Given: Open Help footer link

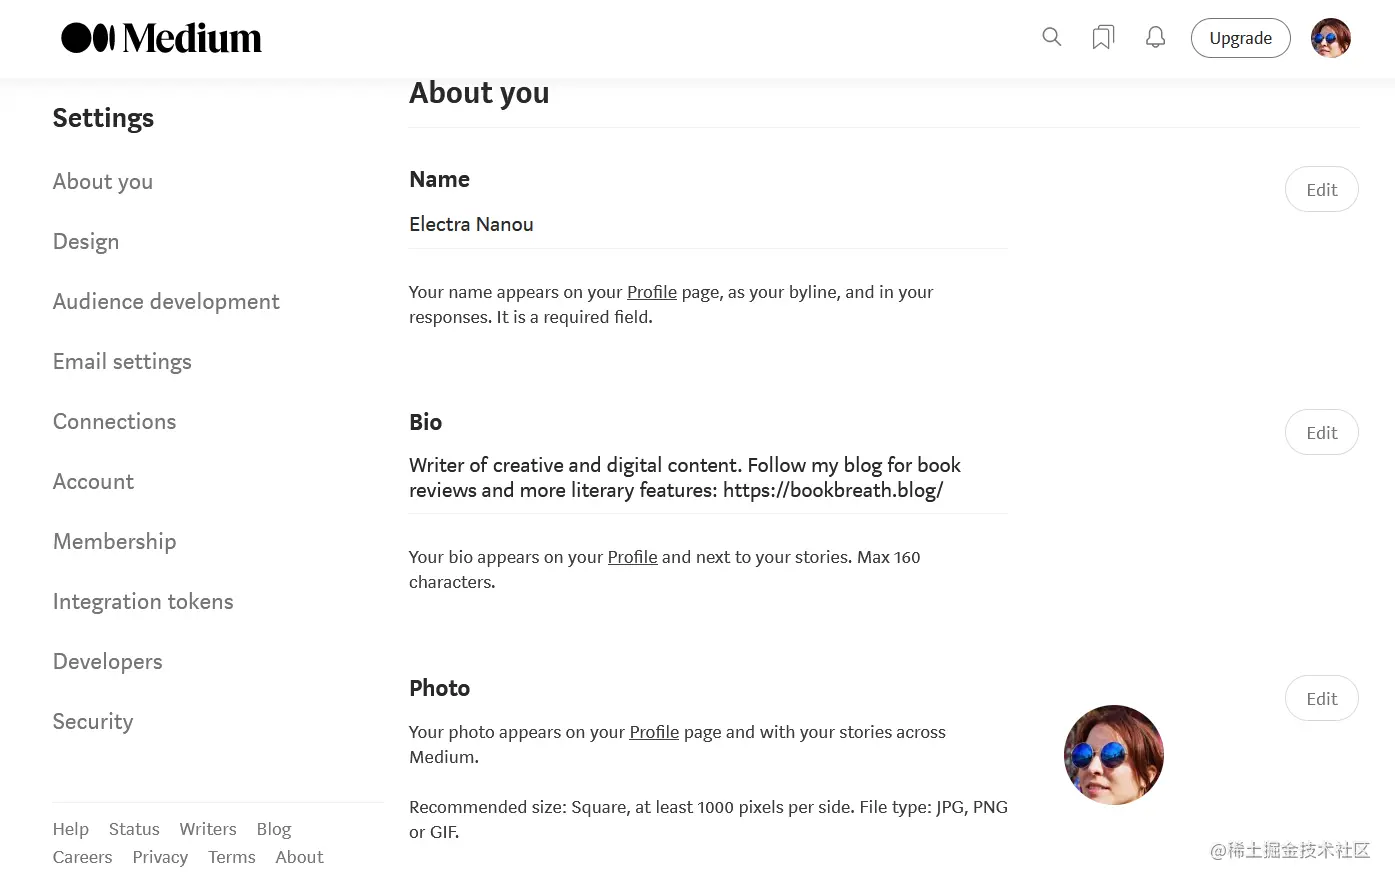Looking at the screenshot, I should [71, 829].
